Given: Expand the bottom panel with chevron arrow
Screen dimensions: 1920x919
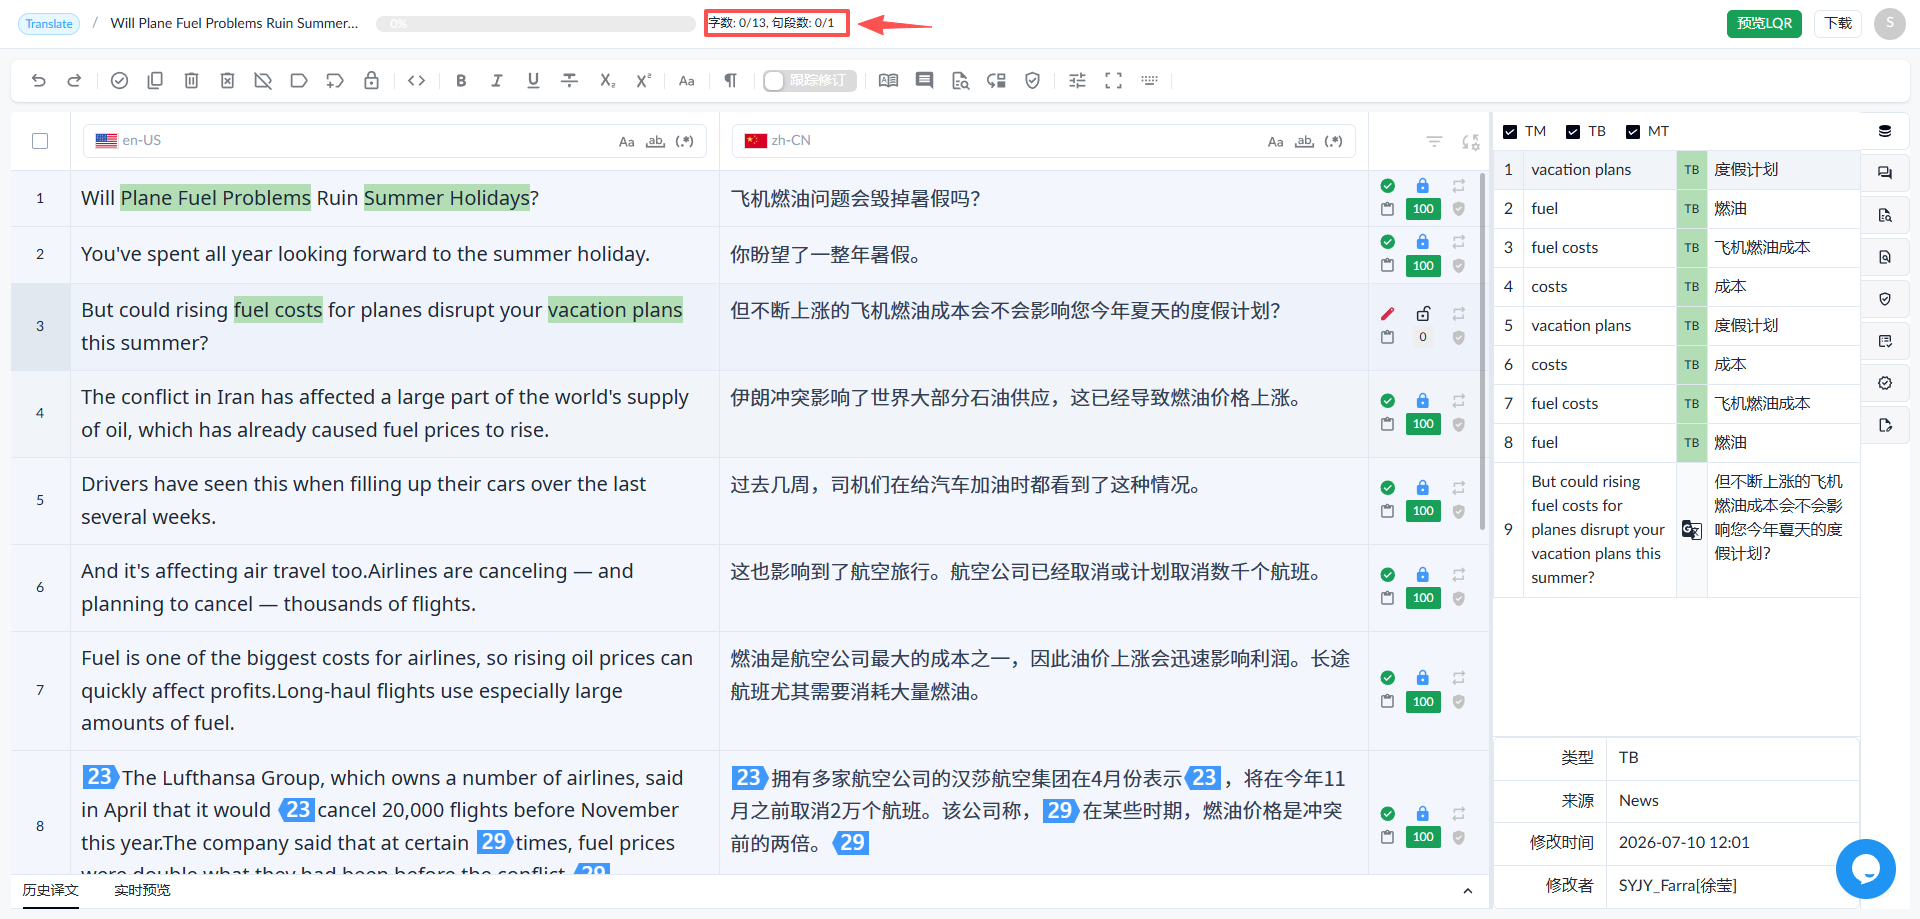Looking at the screenshot, I should [1467, 891].
